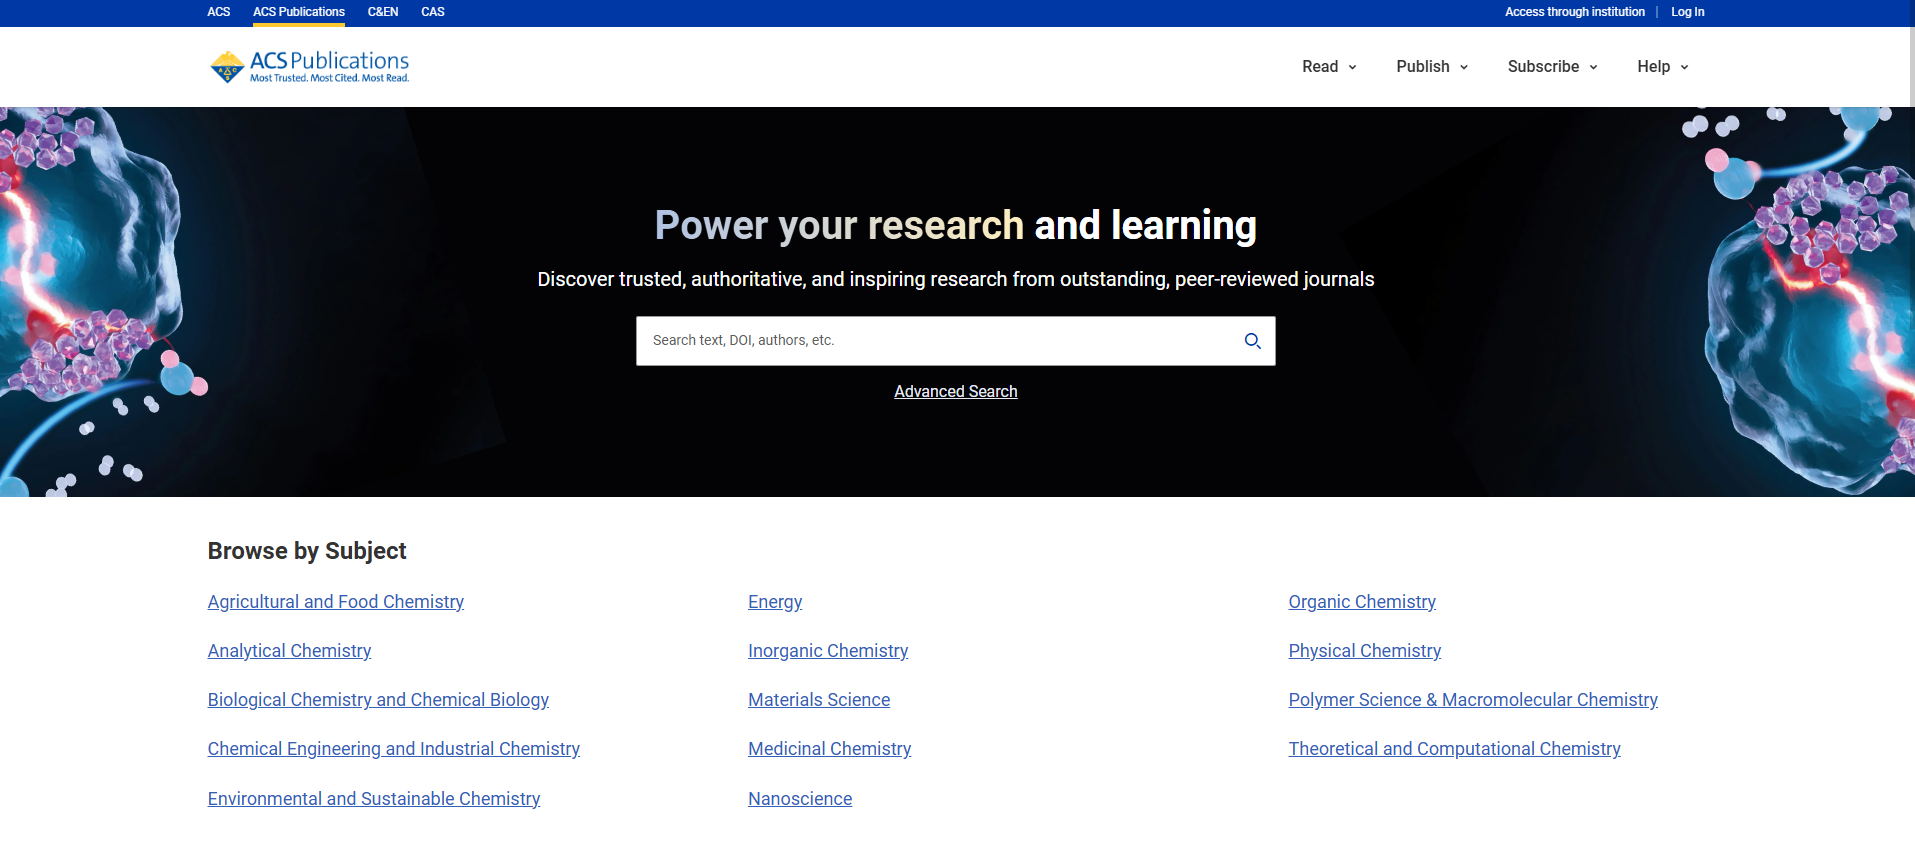
Task: Open Theoretical and Computational Chemistry
Action: 1455,749
